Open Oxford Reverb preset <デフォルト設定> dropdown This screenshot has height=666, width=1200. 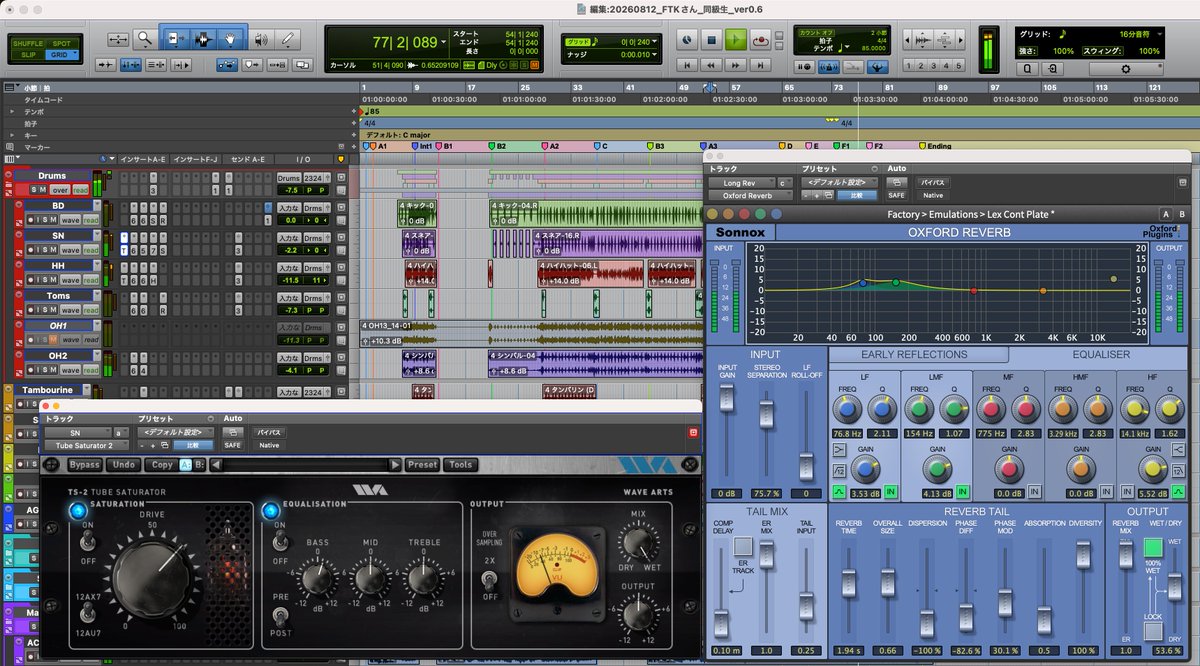tap(840, 182)
